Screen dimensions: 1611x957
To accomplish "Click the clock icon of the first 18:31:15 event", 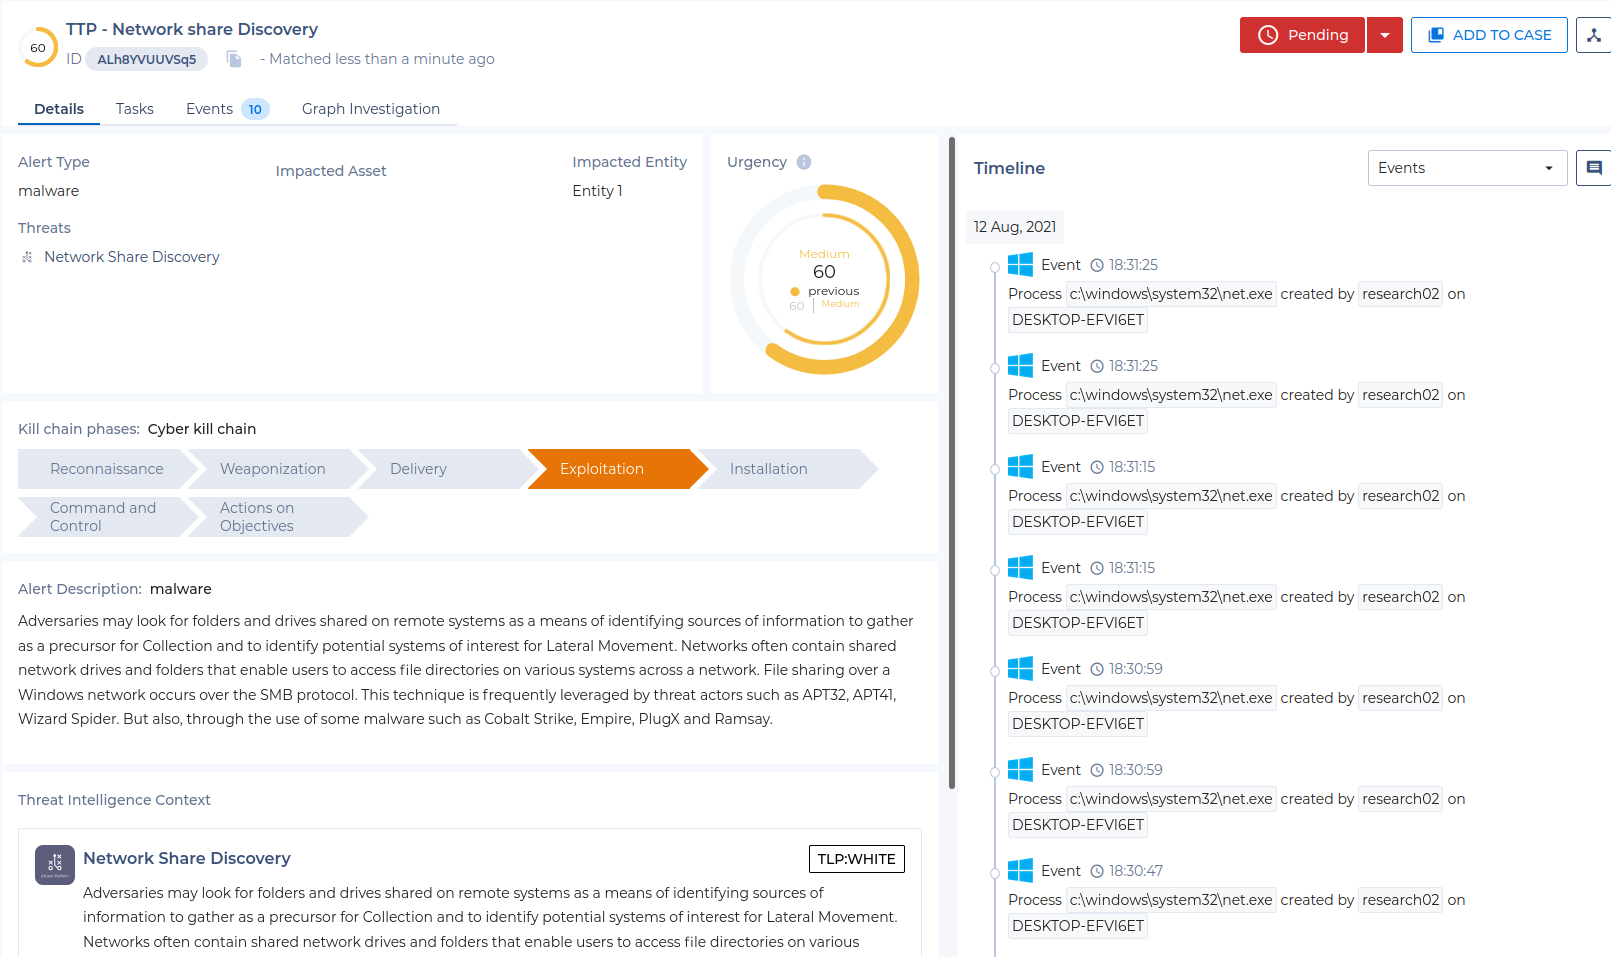I will point(1097,467).
